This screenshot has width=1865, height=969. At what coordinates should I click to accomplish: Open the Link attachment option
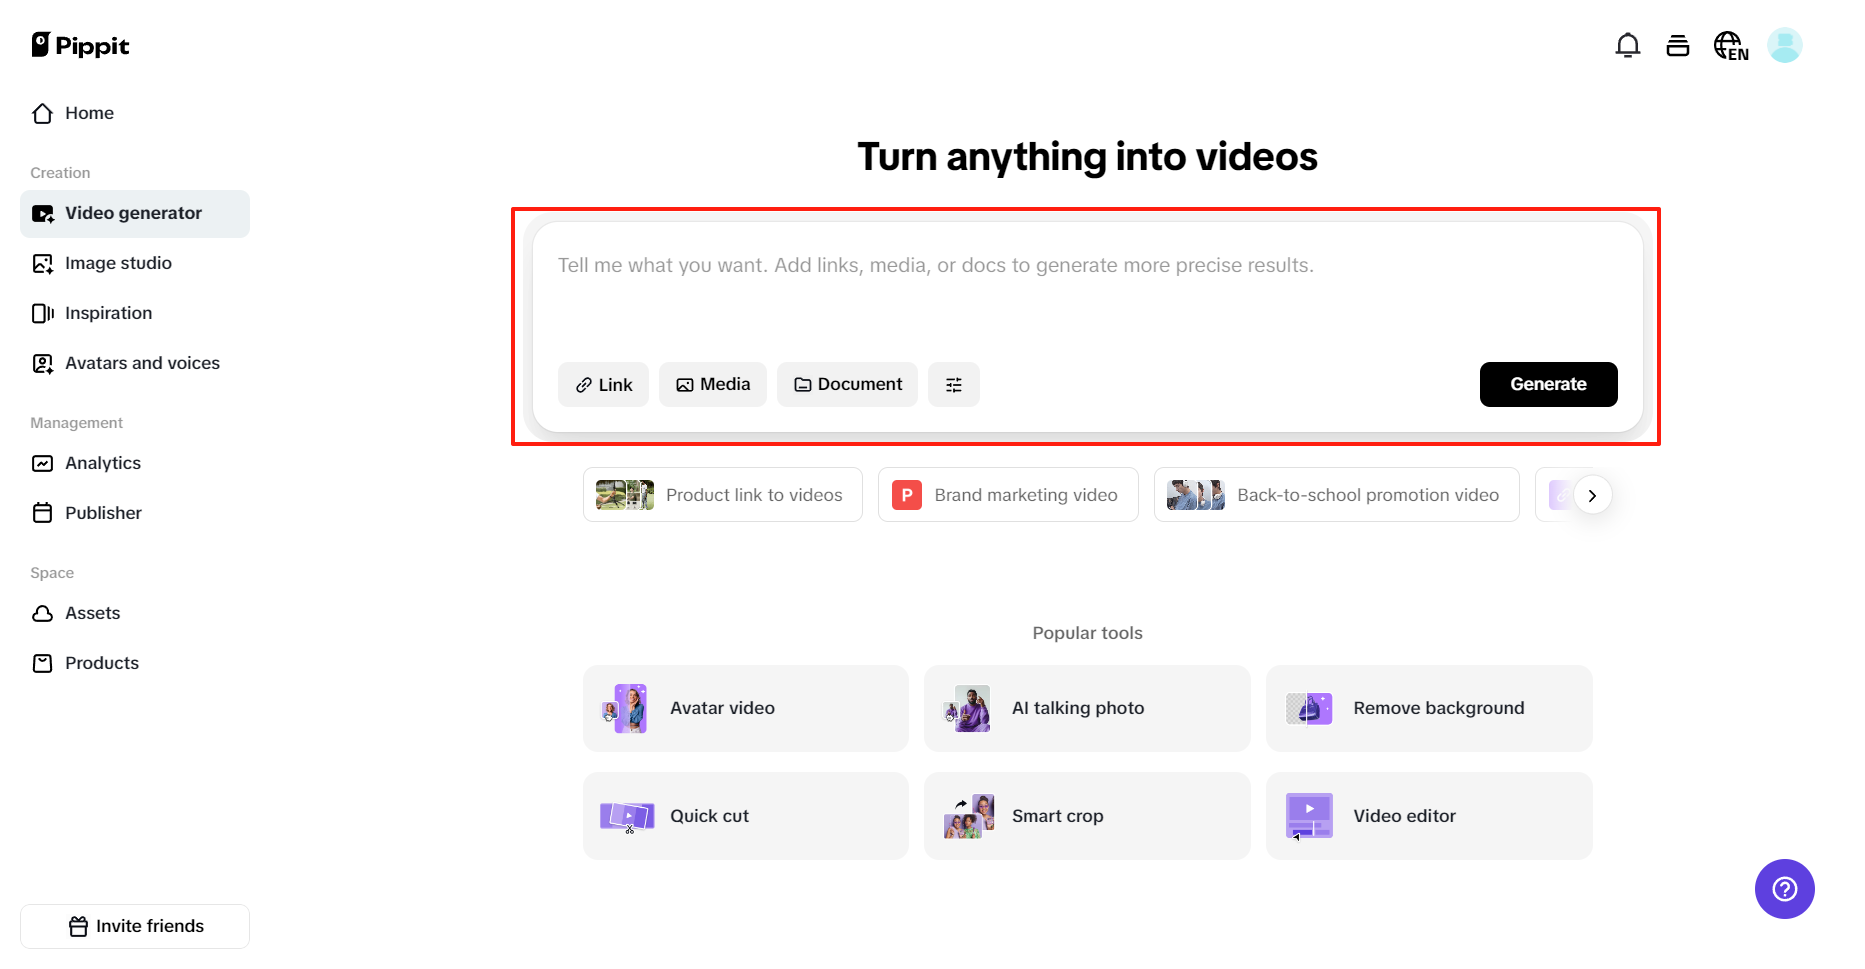(603, 384)
